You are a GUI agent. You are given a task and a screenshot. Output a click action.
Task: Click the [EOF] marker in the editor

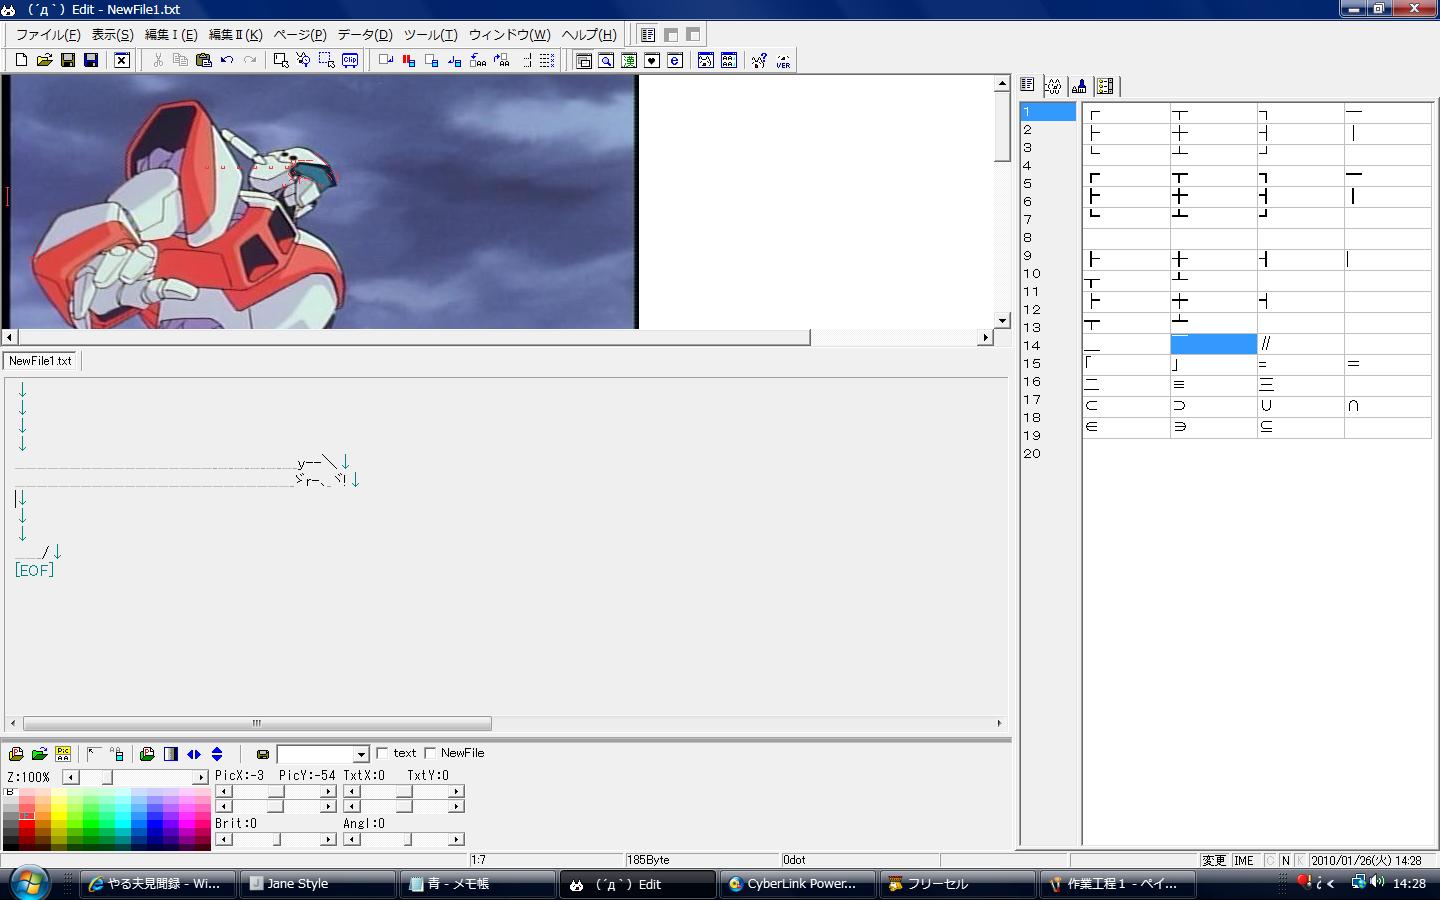pos(34,570)
